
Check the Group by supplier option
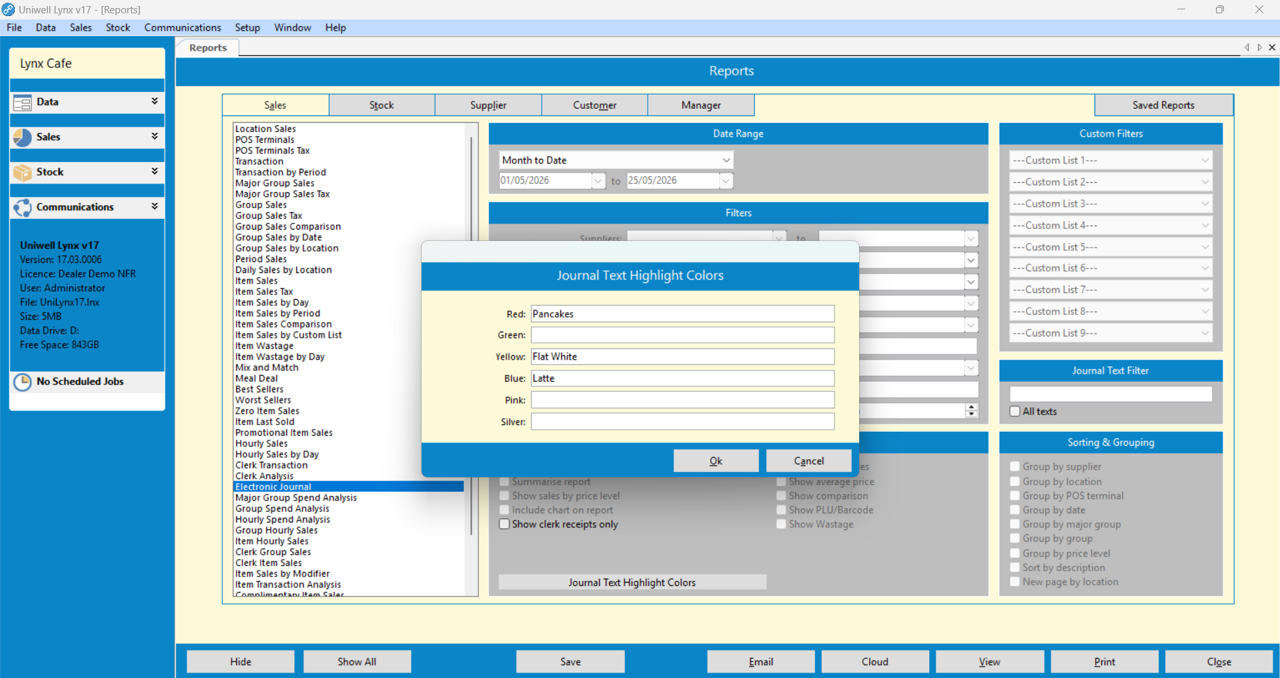coord(1015,466)
